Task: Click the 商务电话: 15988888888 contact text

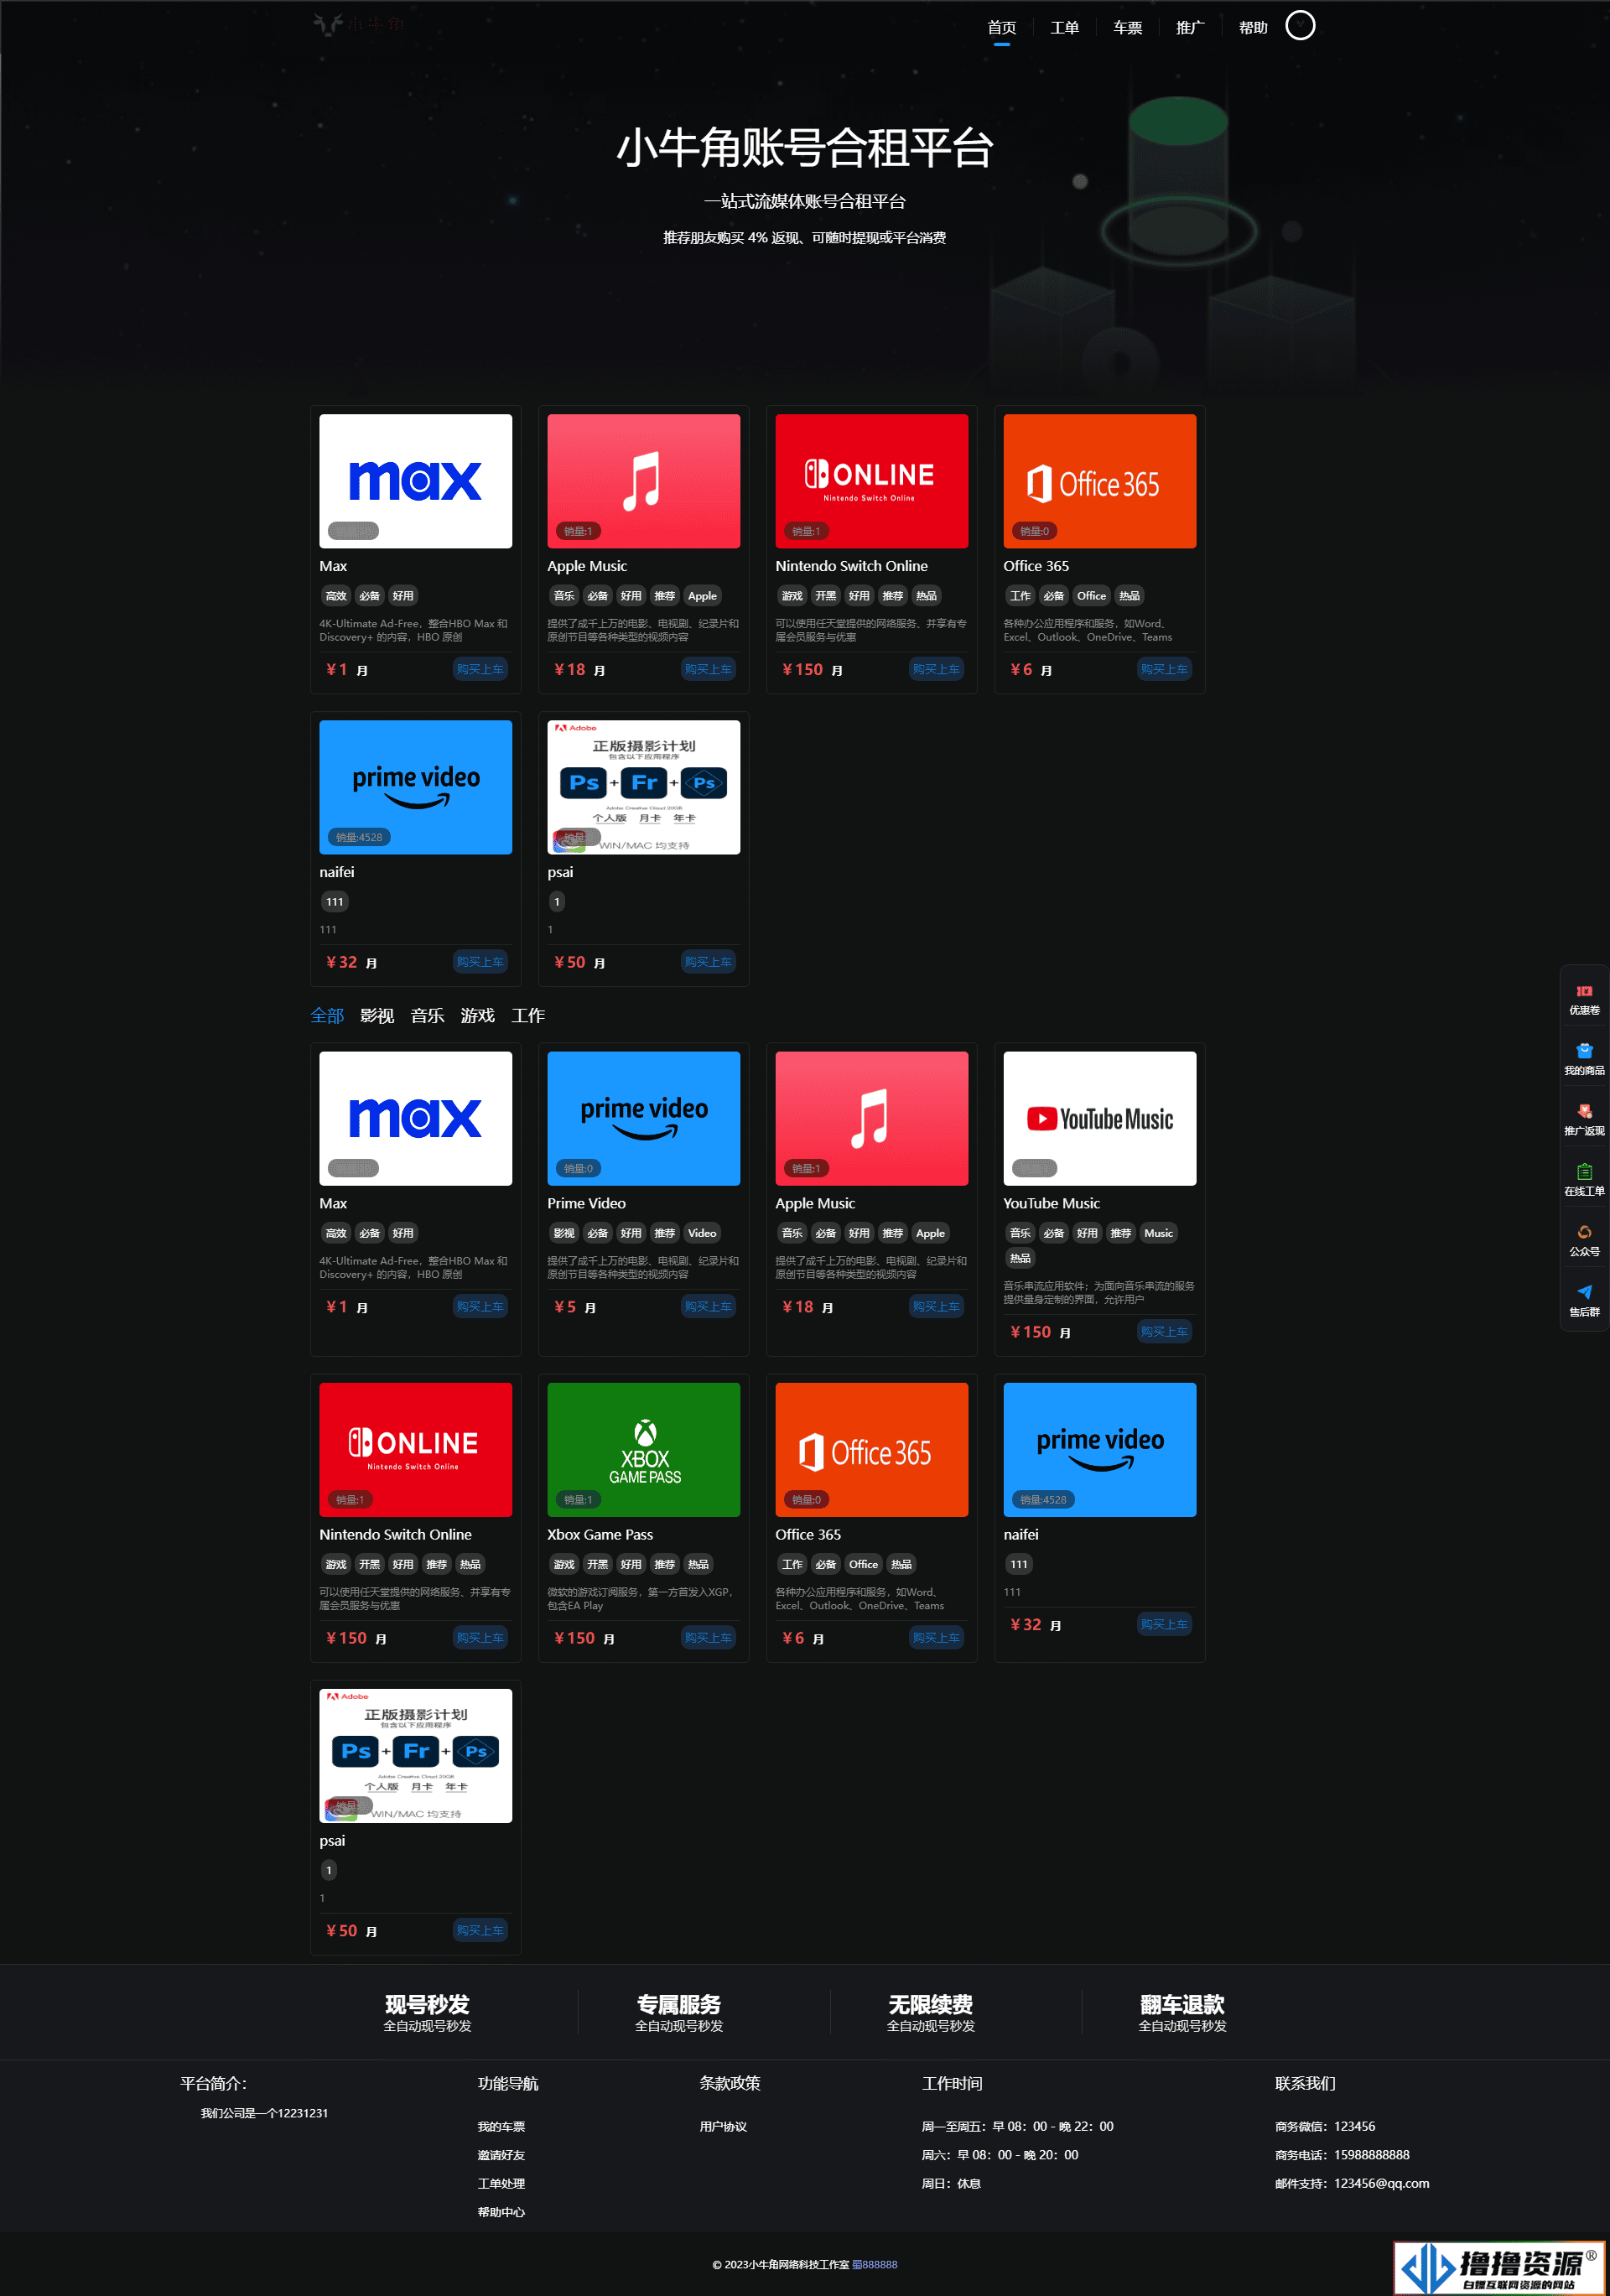Action: point(1342,2155)
